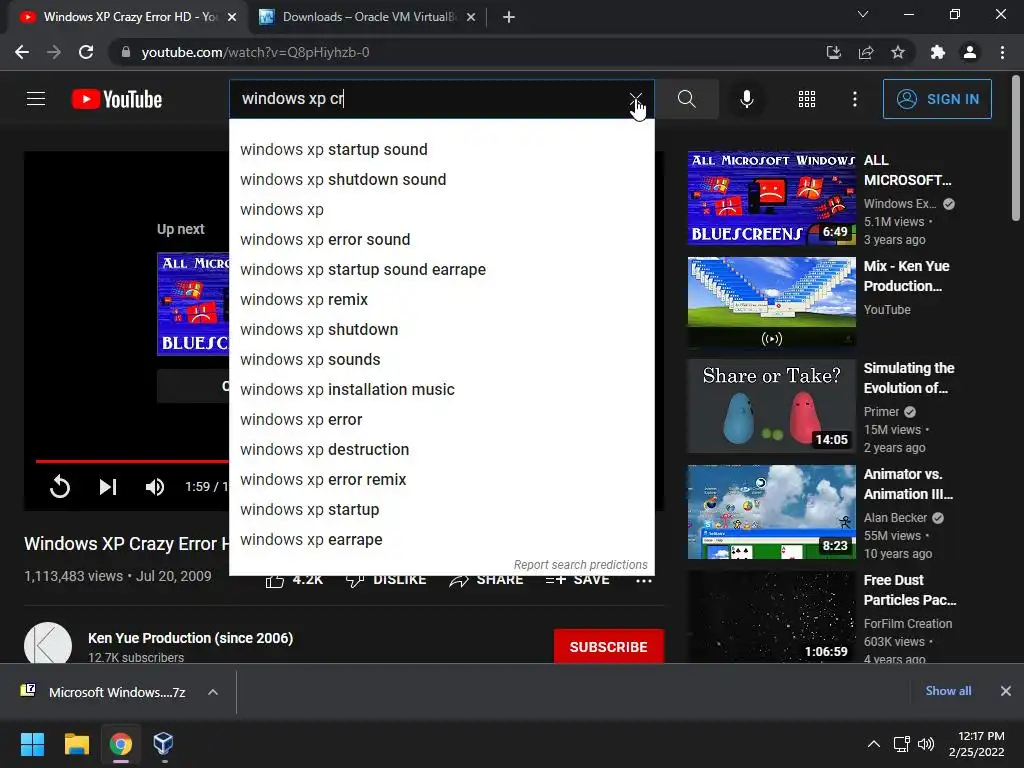The image size is (1024, 768).
Task: Mute the video volume
Action: pos(155,487)
